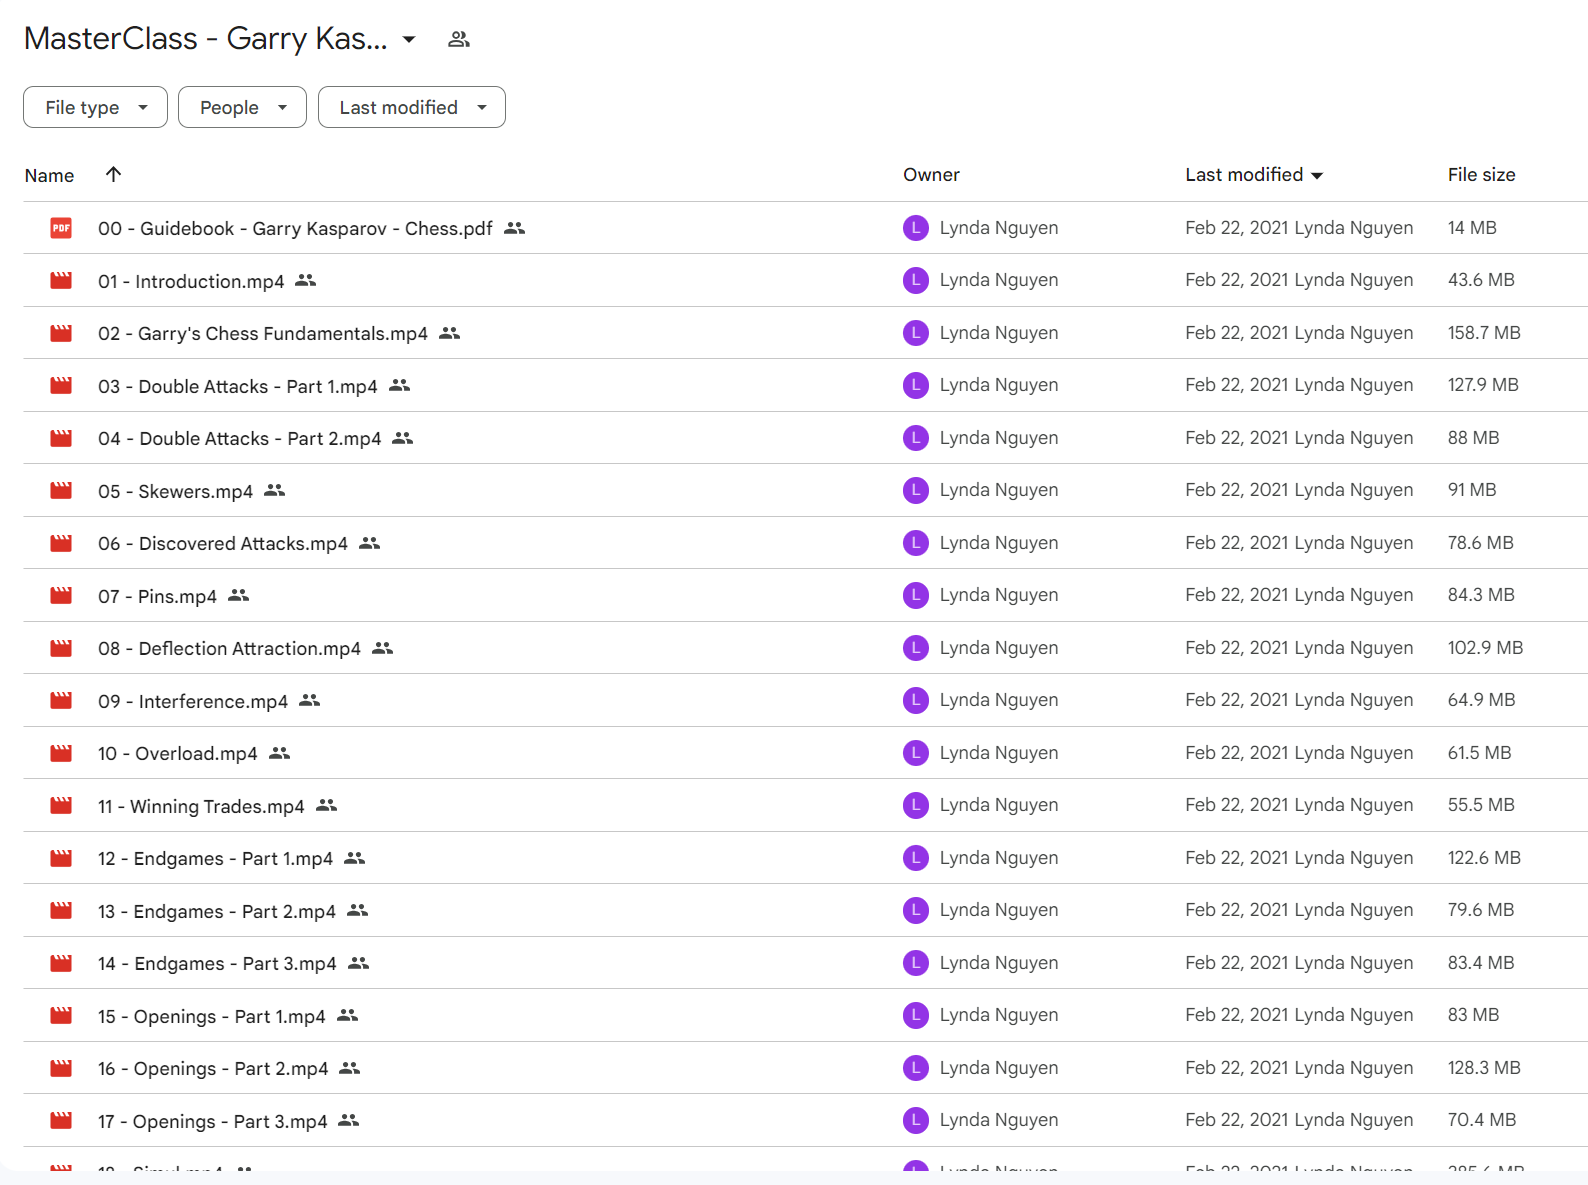
Task: Open the People filter dropdown
Action: (x=242, y=107)
